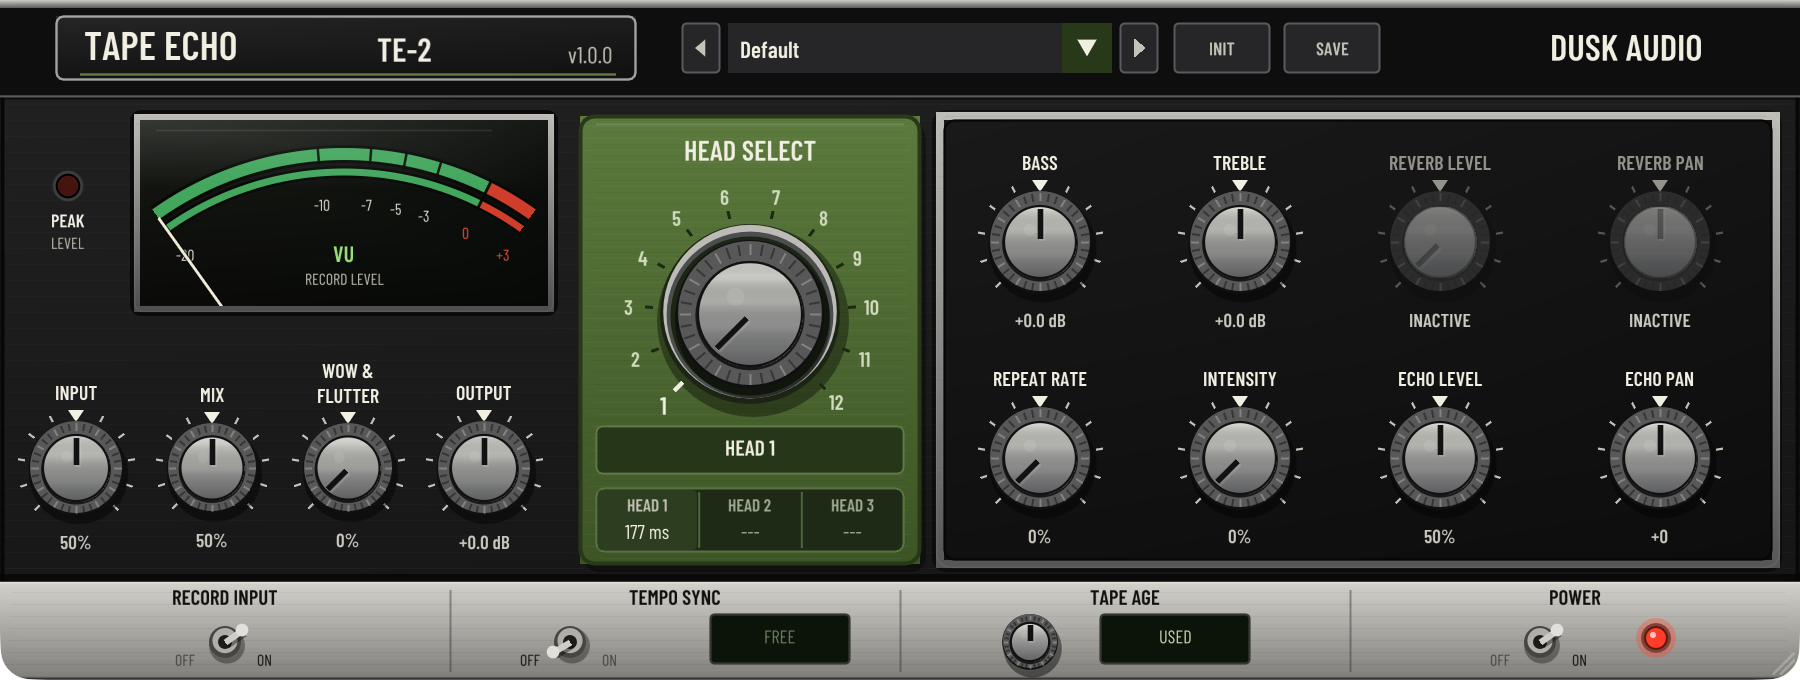Viewport: 1800px width, 680px height.
Task: Select head position 6 on the dial
Action: tap(724, 198)
